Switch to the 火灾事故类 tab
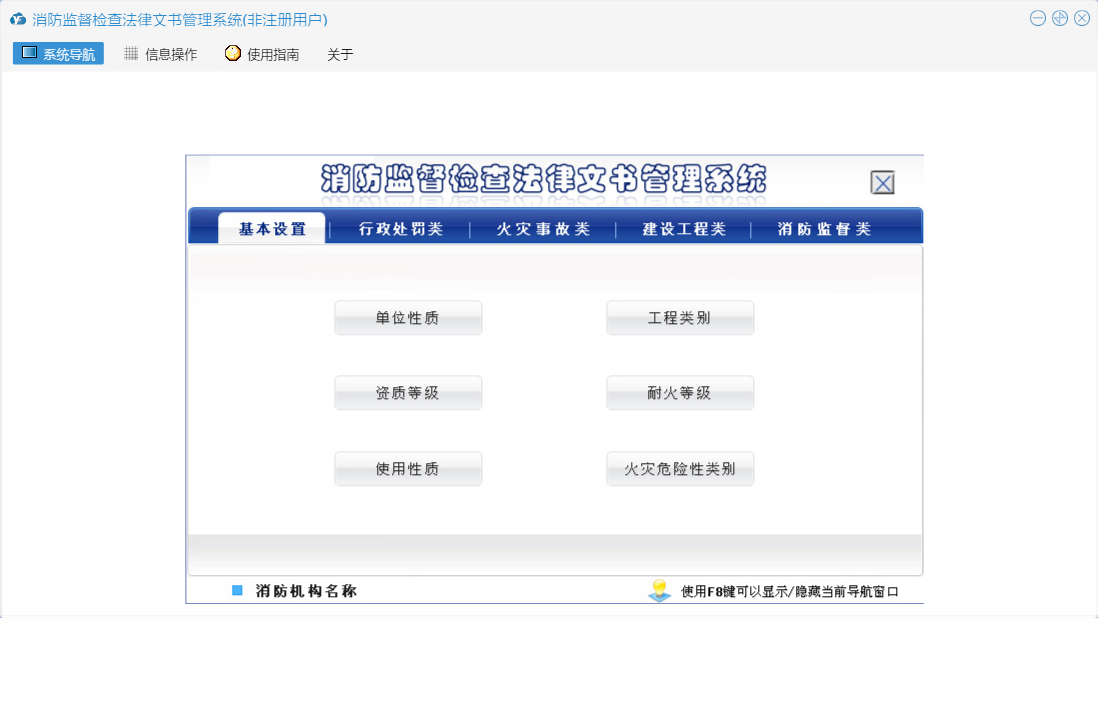 (543, 229)
